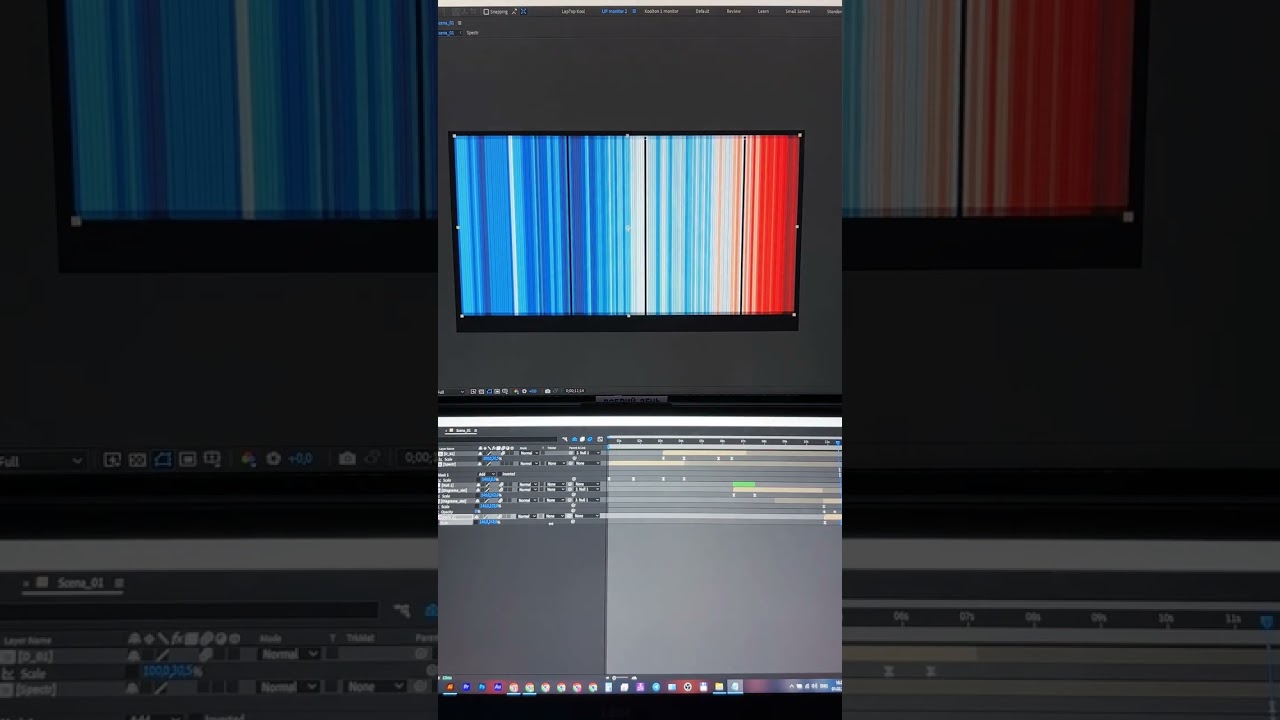Screen dimensions: 1280x720
Task: Click the Scale value under the [D_01] layer
Action: coord(490,458)
